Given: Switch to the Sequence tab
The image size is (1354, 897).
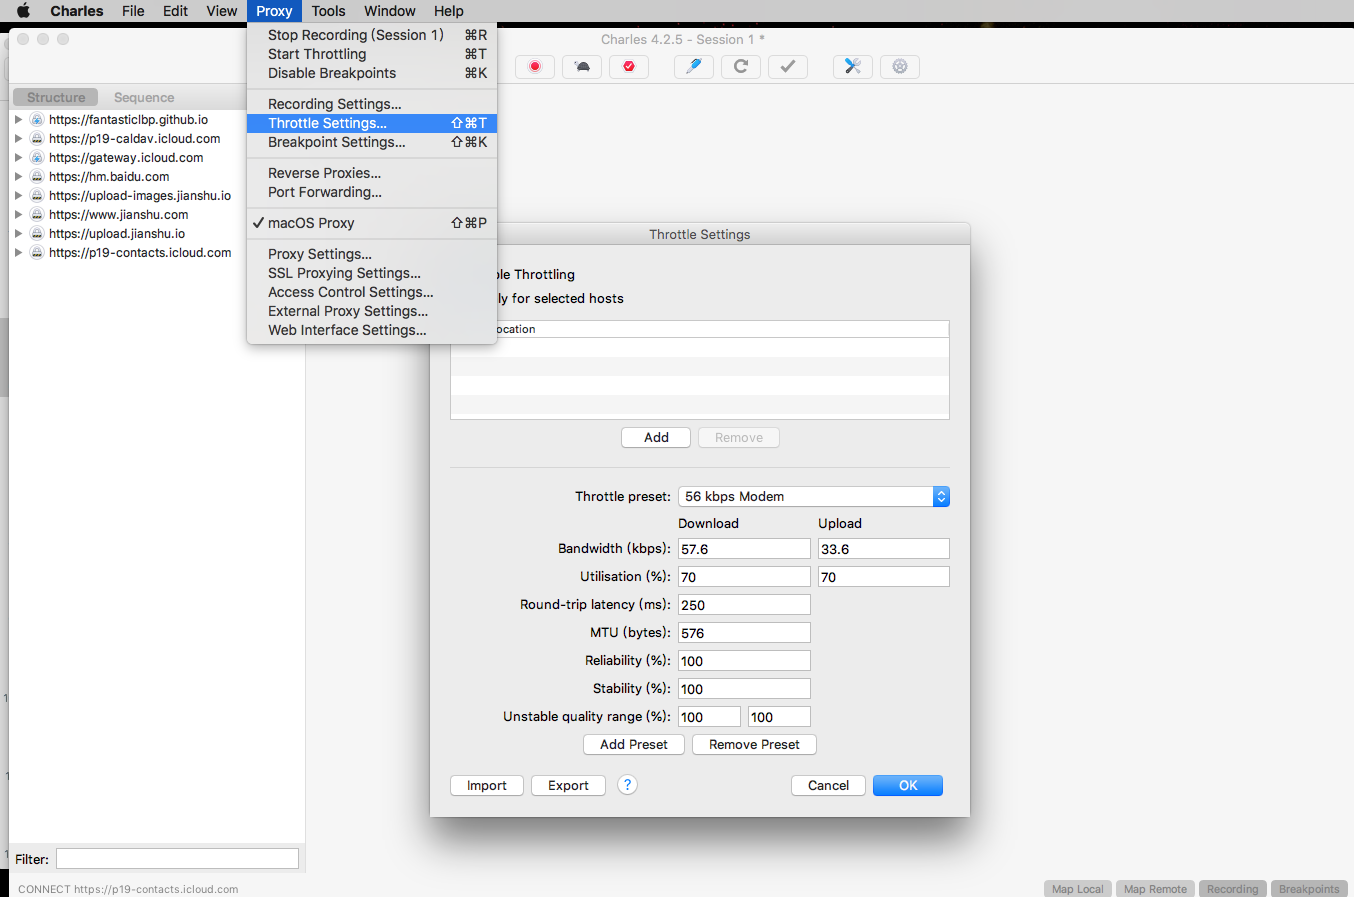Looking at the screenshot, I should (x=144, y=97).
